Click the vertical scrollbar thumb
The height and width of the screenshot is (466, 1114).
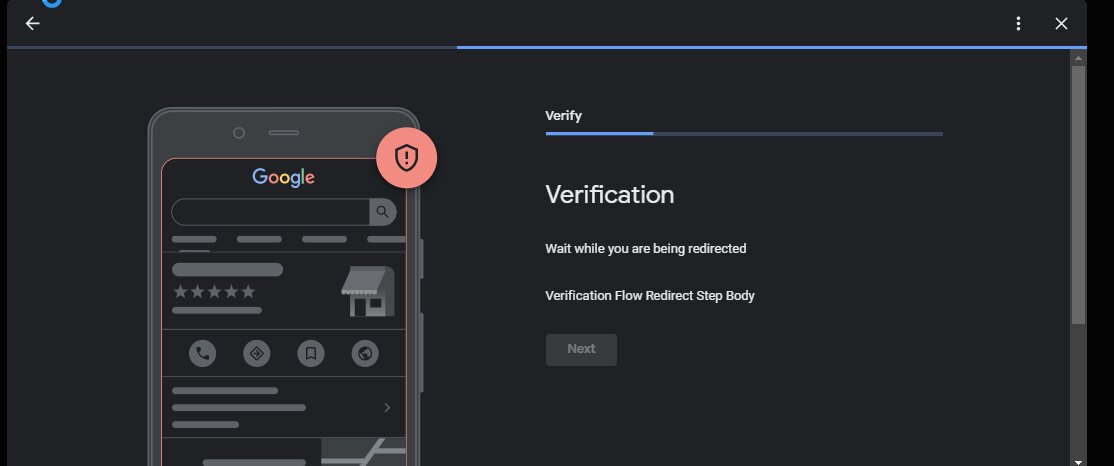click(1078, 195)
